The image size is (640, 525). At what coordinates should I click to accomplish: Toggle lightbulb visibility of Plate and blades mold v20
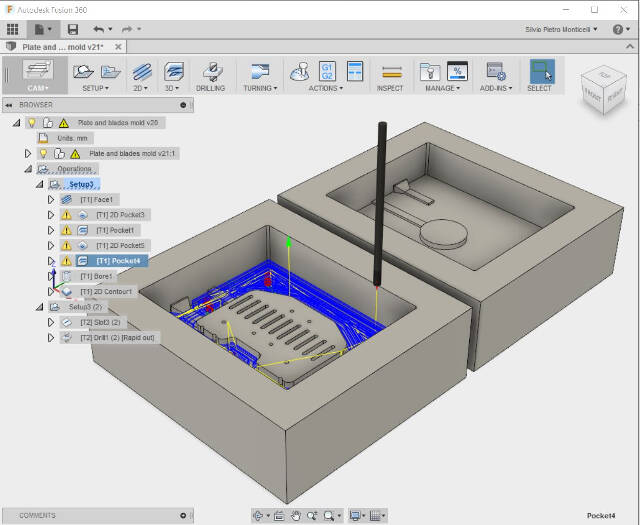[x=32, y=122]
